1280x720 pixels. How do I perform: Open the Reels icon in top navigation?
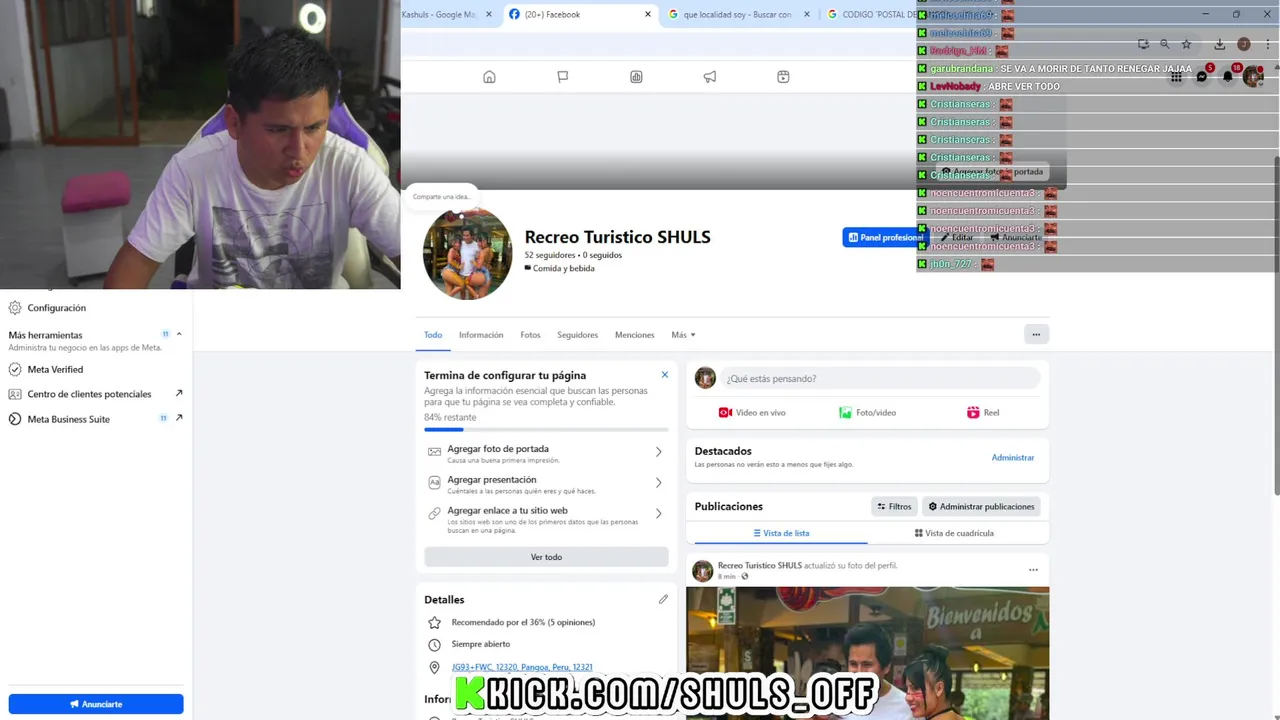click(783, 77)
